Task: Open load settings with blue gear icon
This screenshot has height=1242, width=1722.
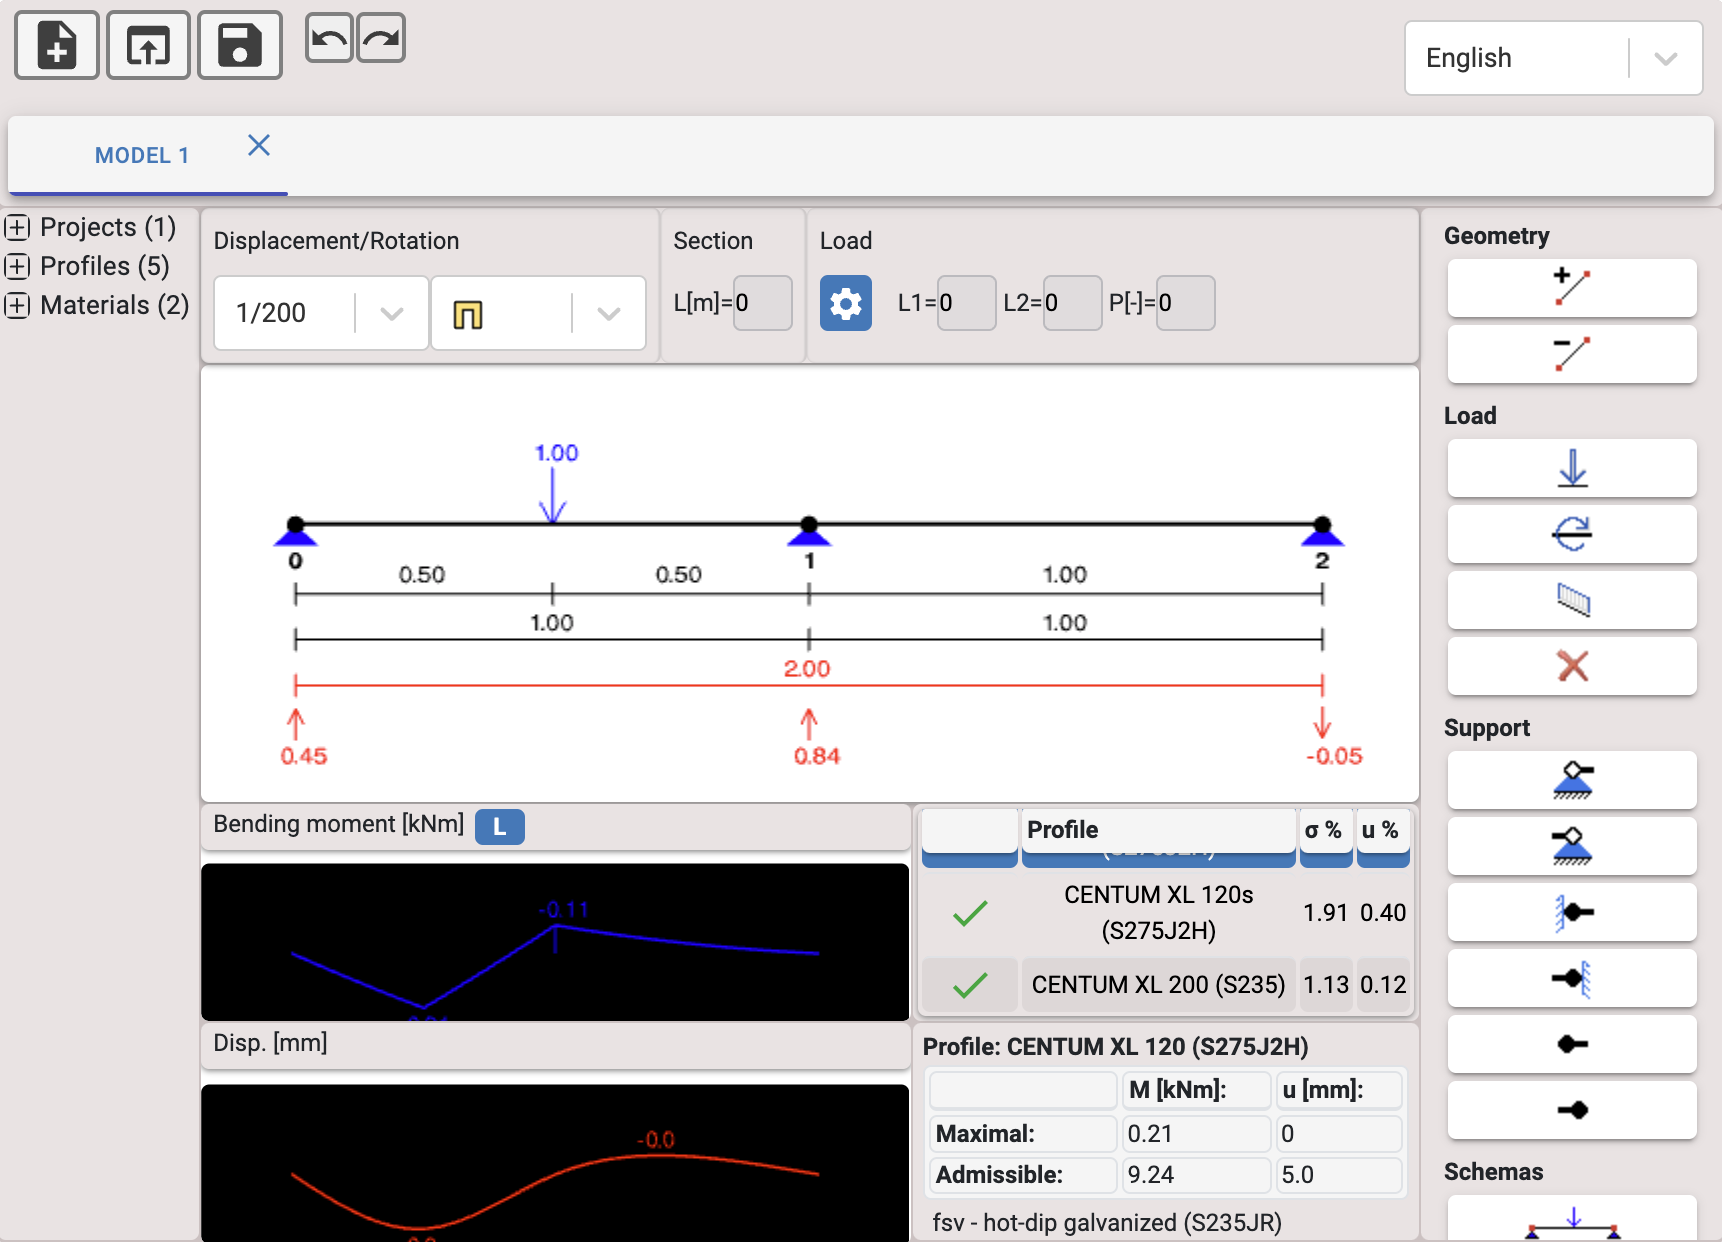Action: pos(846,303)
